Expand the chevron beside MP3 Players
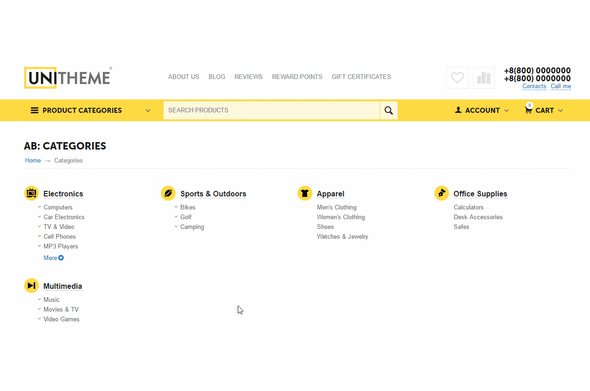This screenshot has width=590, height=391. coord(39,246)
